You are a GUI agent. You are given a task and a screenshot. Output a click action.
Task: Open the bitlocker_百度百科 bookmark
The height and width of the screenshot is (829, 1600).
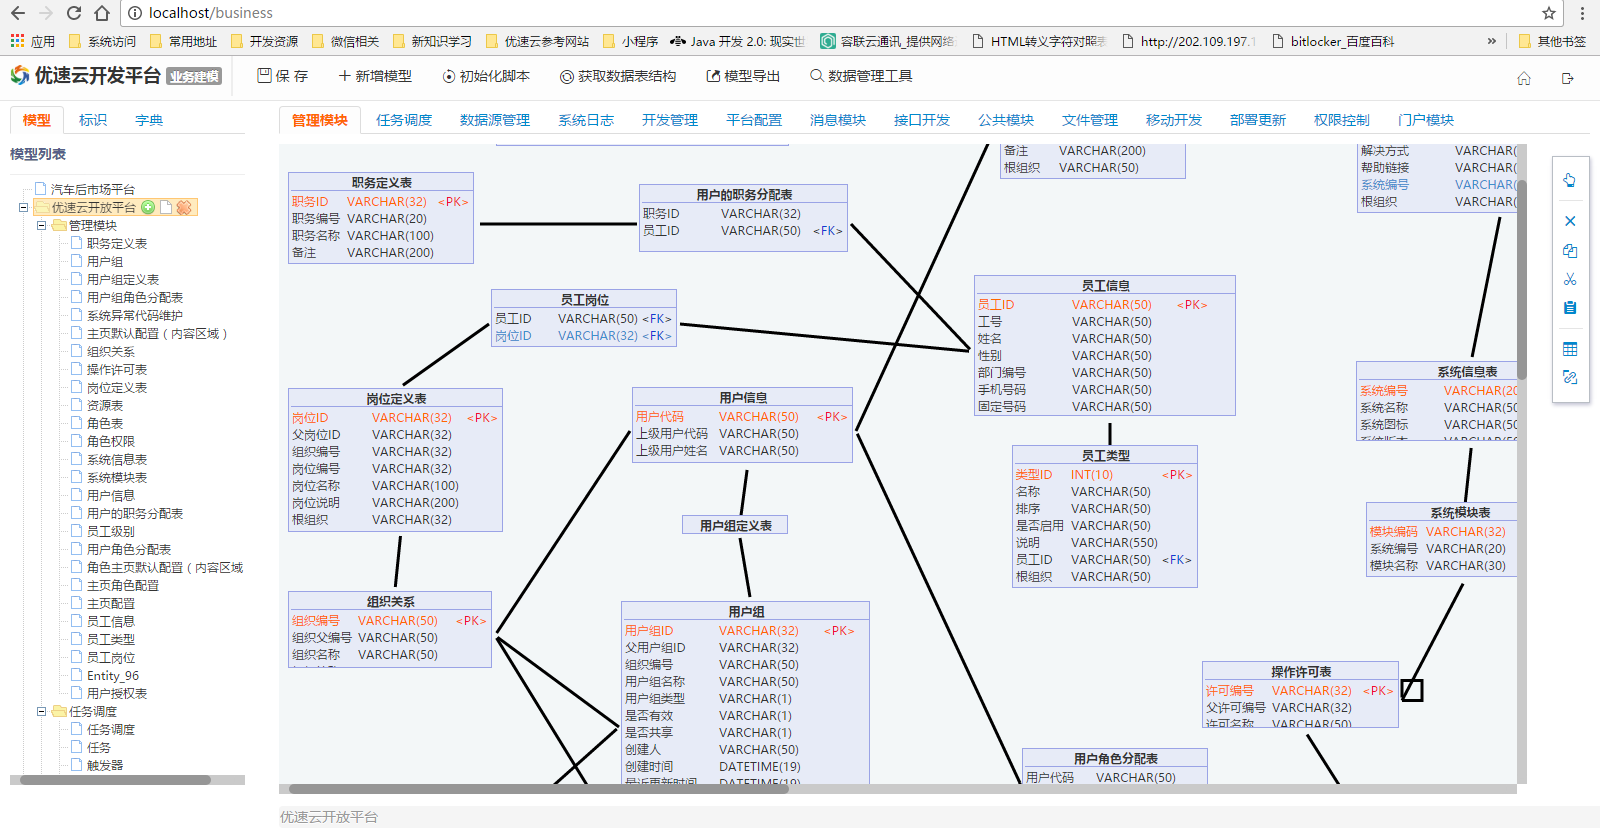(1333, 41)
